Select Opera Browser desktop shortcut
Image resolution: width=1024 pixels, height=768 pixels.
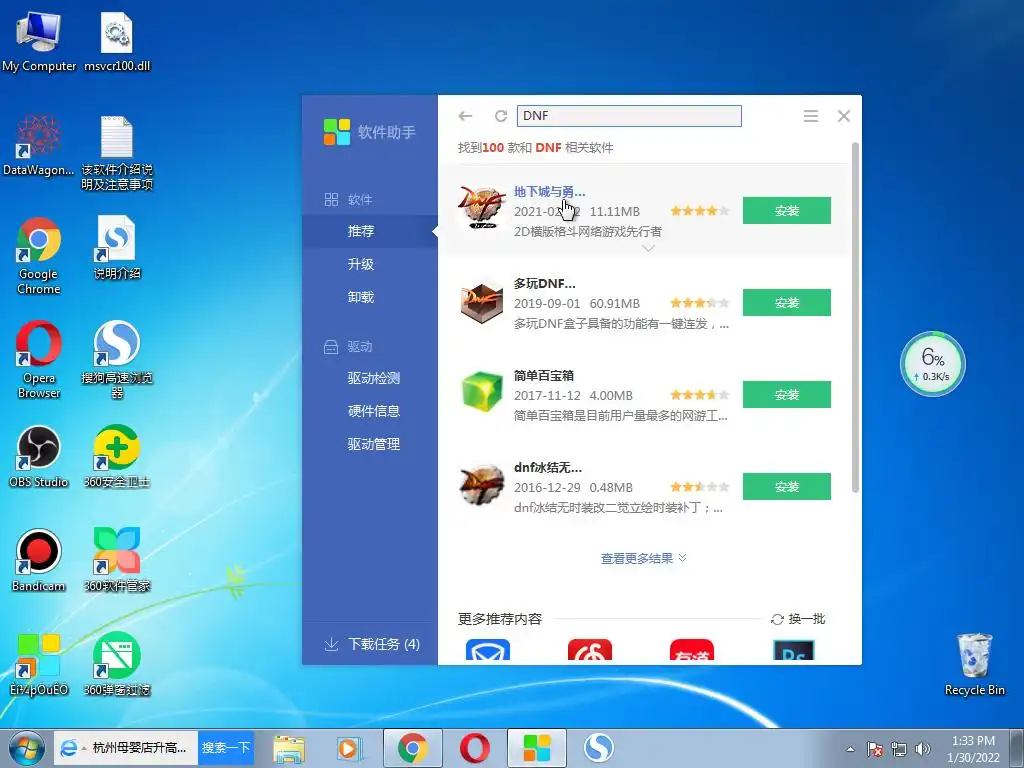39,359
